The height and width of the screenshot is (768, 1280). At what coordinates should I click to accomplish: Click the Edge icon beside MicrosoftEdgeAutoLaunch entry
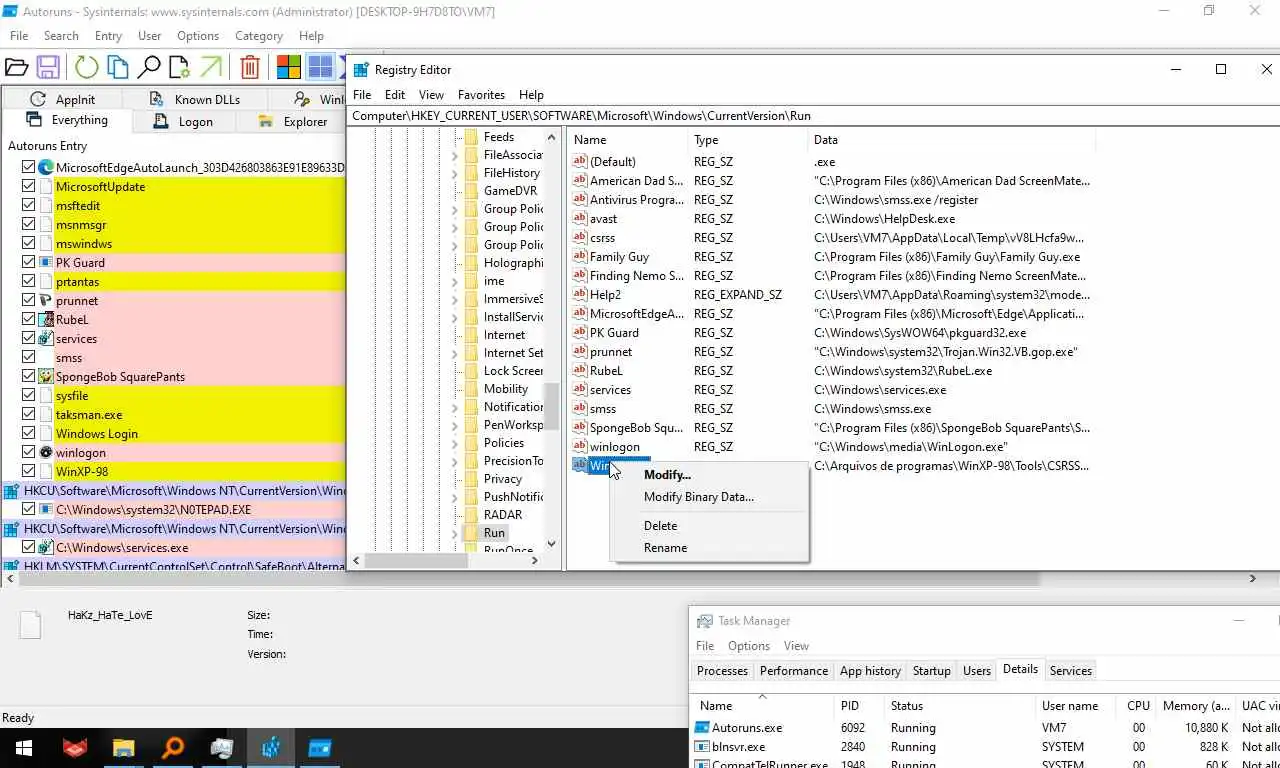[x=45, y=168]
